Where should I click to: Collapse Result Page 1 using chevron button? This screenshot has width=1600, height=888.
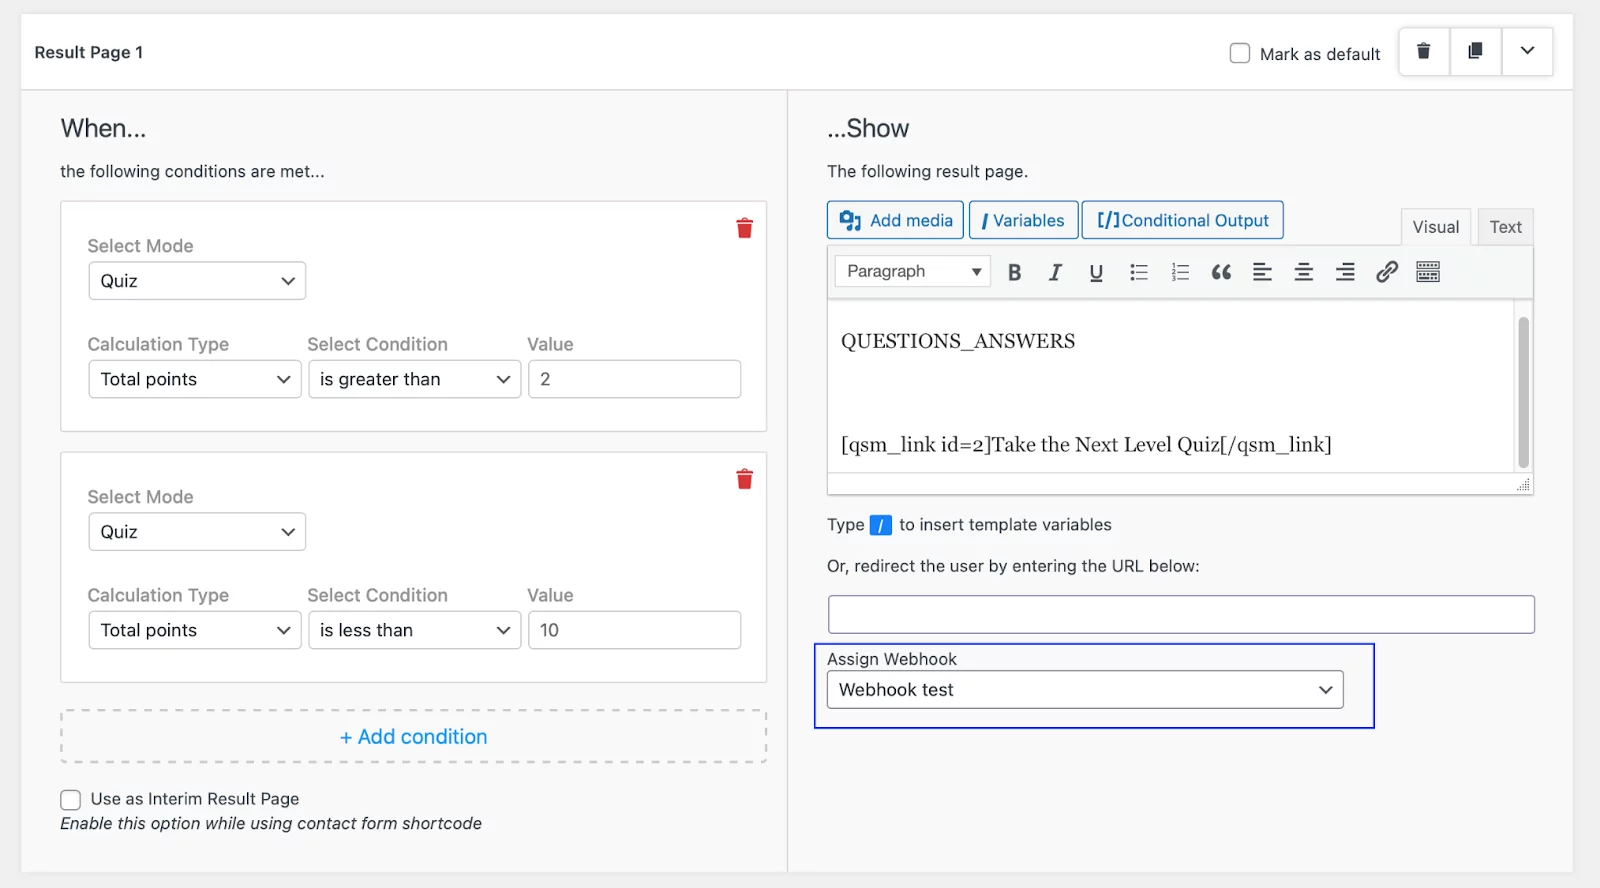1527,51
